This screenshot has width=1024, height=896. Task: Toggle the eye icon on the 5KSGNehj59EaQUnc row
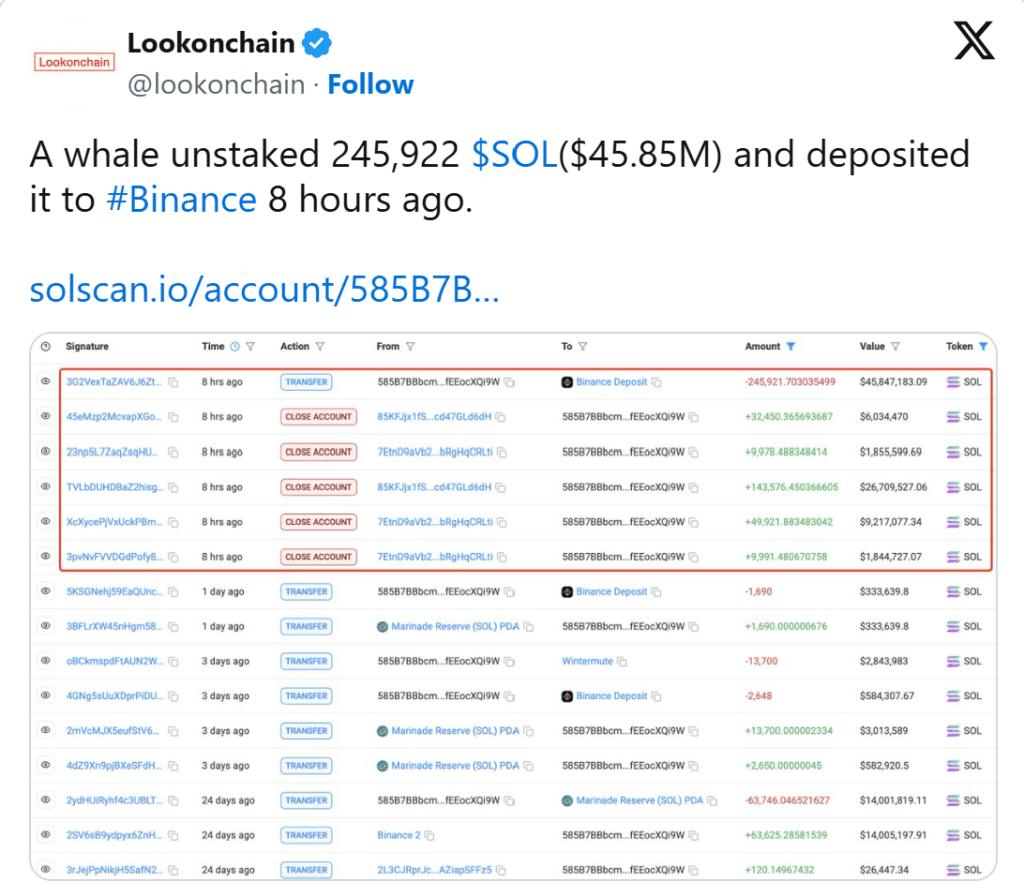[x=45, y=592]
